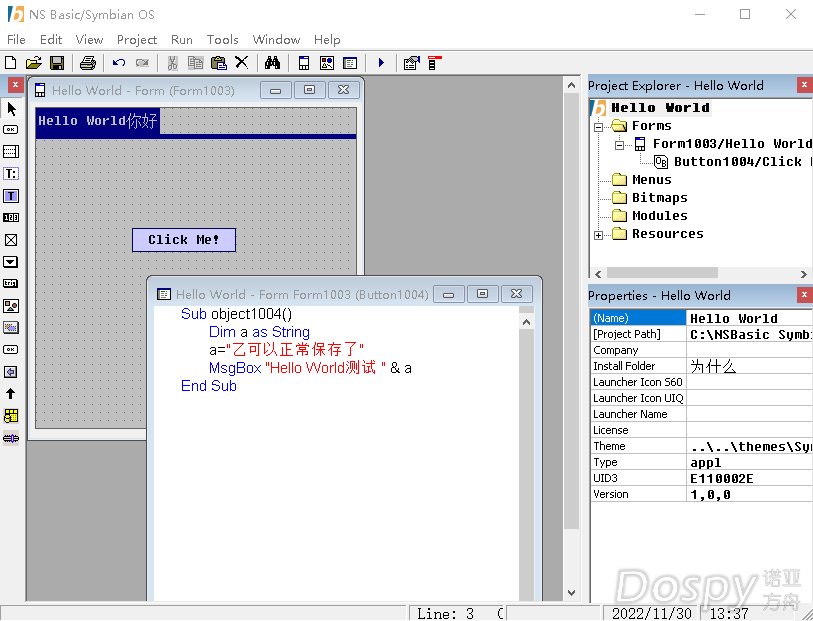Open the Project menu
813x621 pixels.
pyautogui.click(x=137, y=40)
